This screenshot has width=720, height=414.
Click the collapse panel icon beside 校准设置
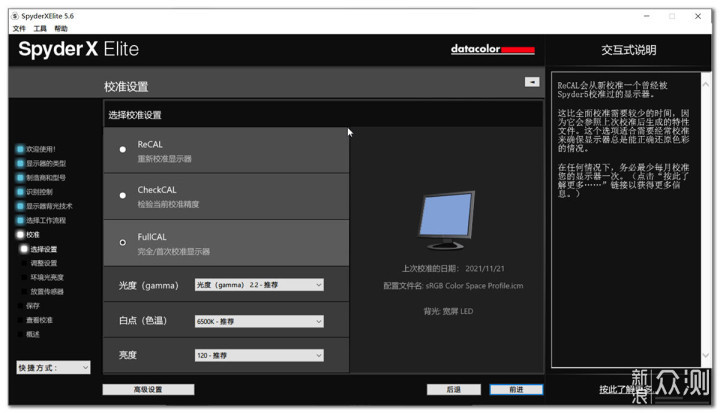pyautogui.click(x=532, y=82)
